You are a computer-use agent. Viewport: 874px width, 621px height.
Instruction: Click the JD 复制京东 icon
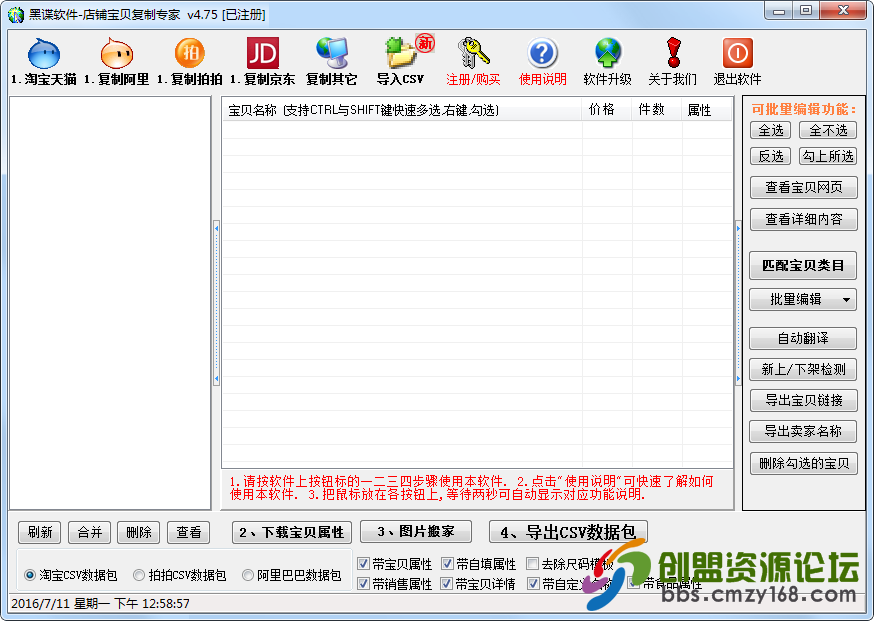click(x=263, y=53)
